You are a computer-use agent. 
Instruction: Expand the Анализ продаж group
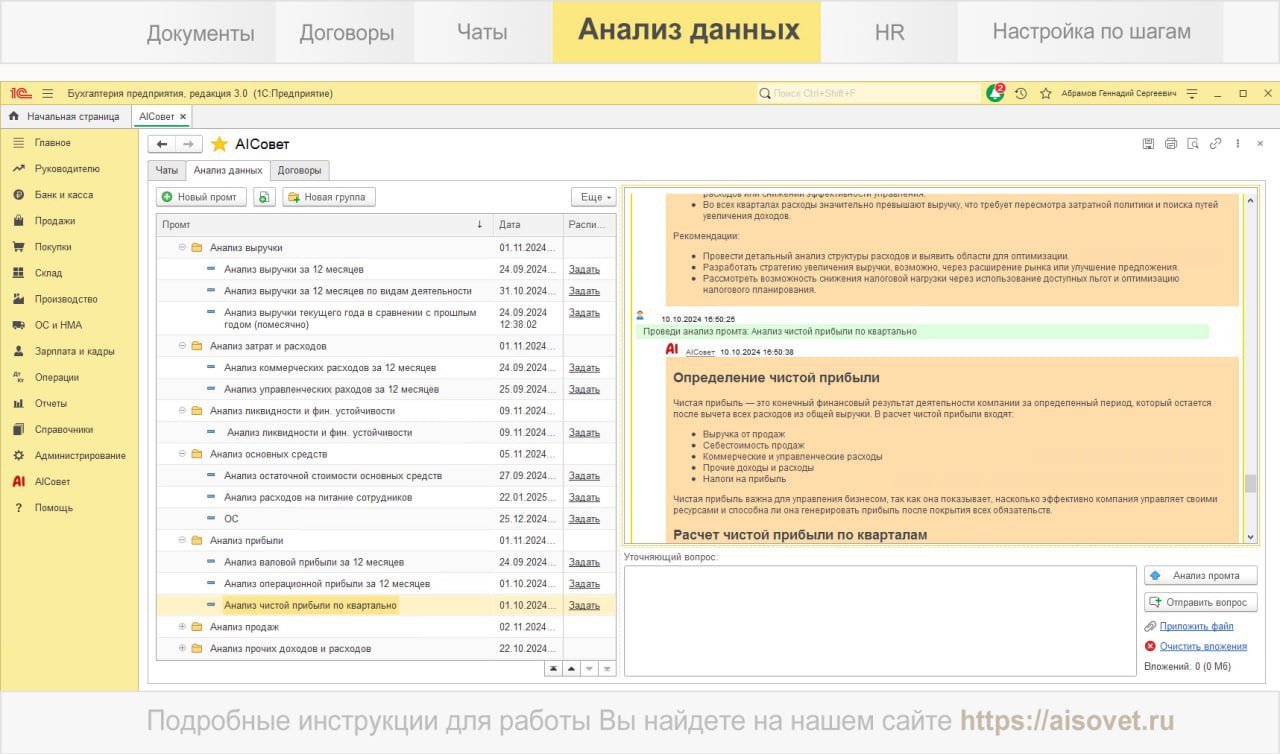(x=182, y=627)
